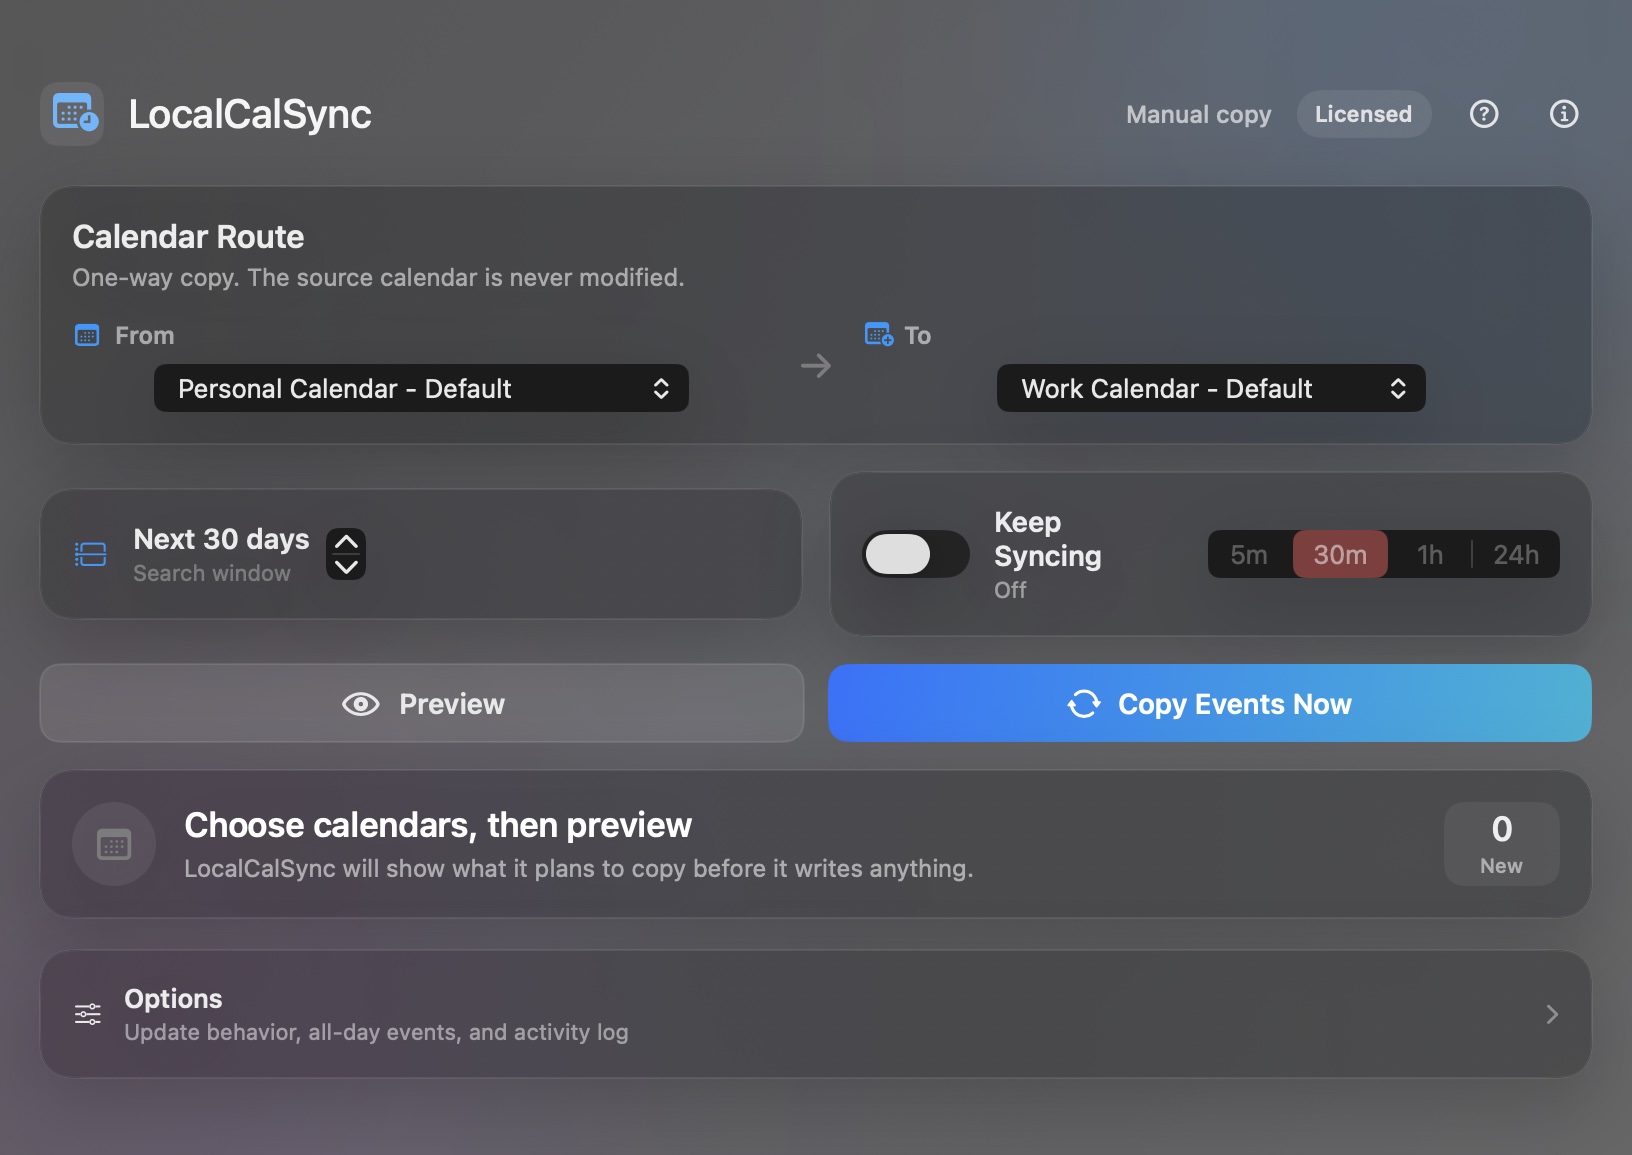Click the calendar icon beside Choose calendars
1632x1155 pixels.
coord(114,844)
